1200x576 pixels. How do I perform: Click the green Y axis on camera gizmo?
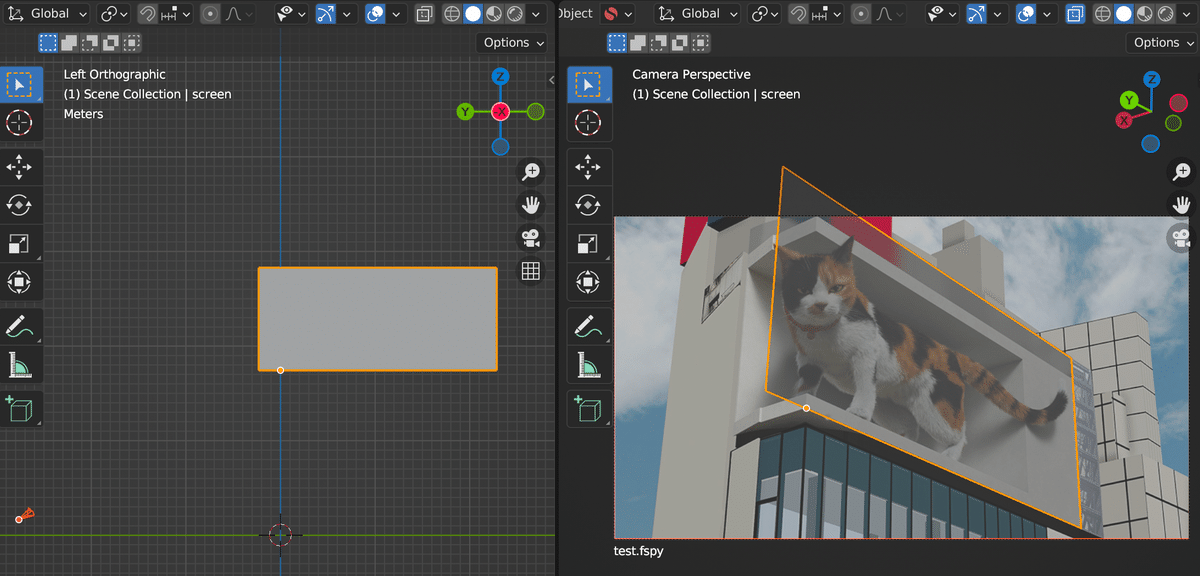click(1129, 100)
